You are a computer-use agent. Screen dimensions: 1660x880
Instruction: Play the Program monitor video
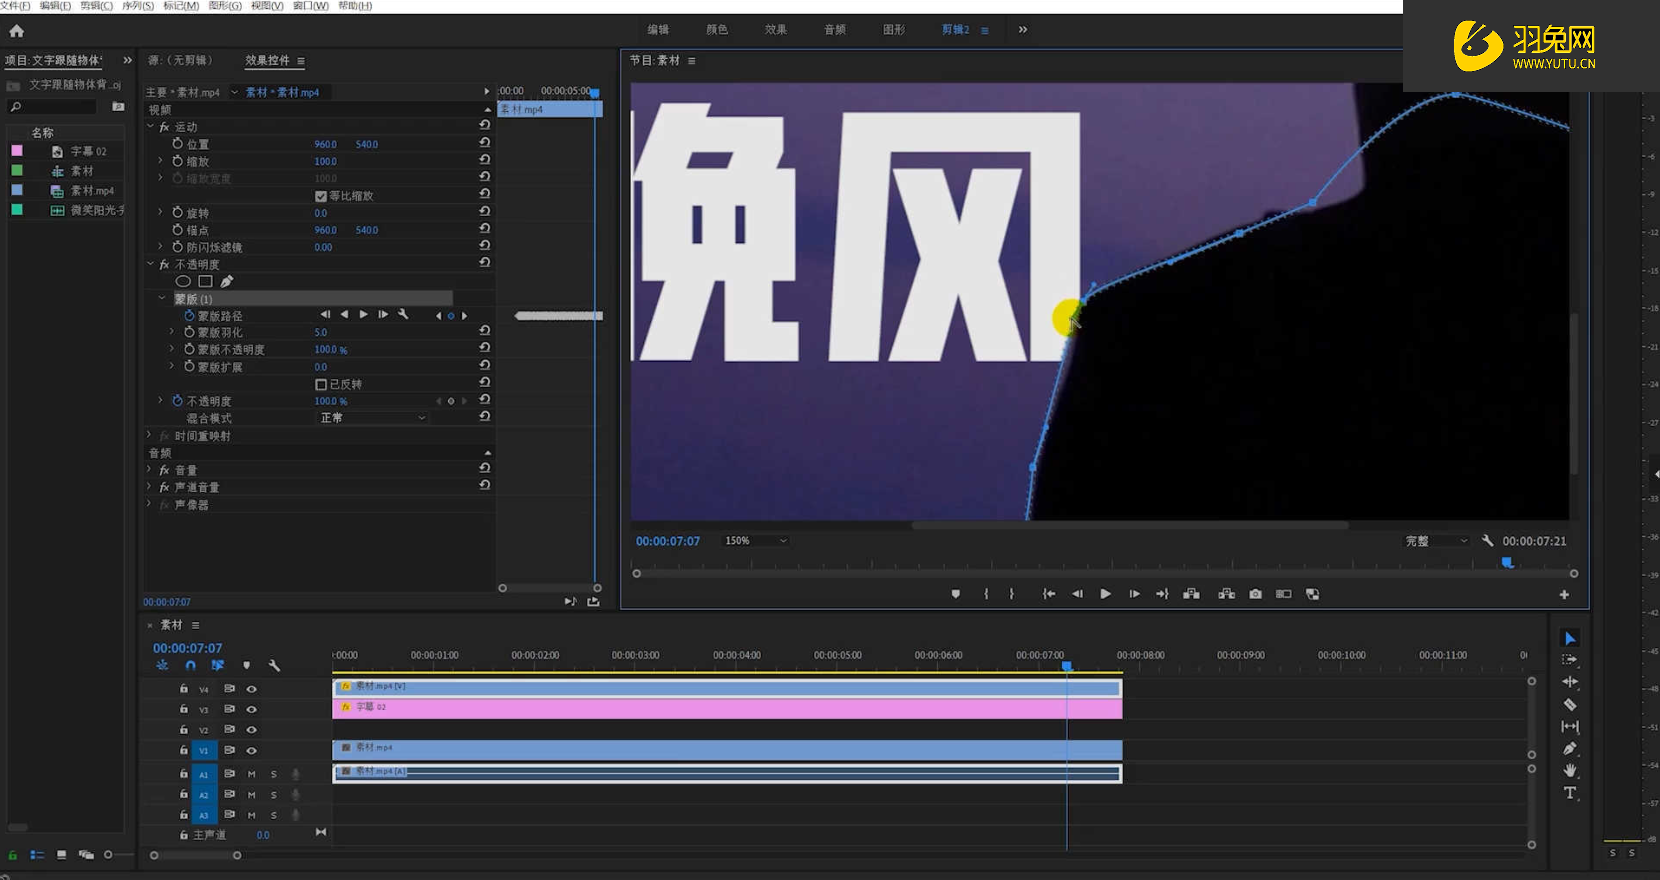1105,594
